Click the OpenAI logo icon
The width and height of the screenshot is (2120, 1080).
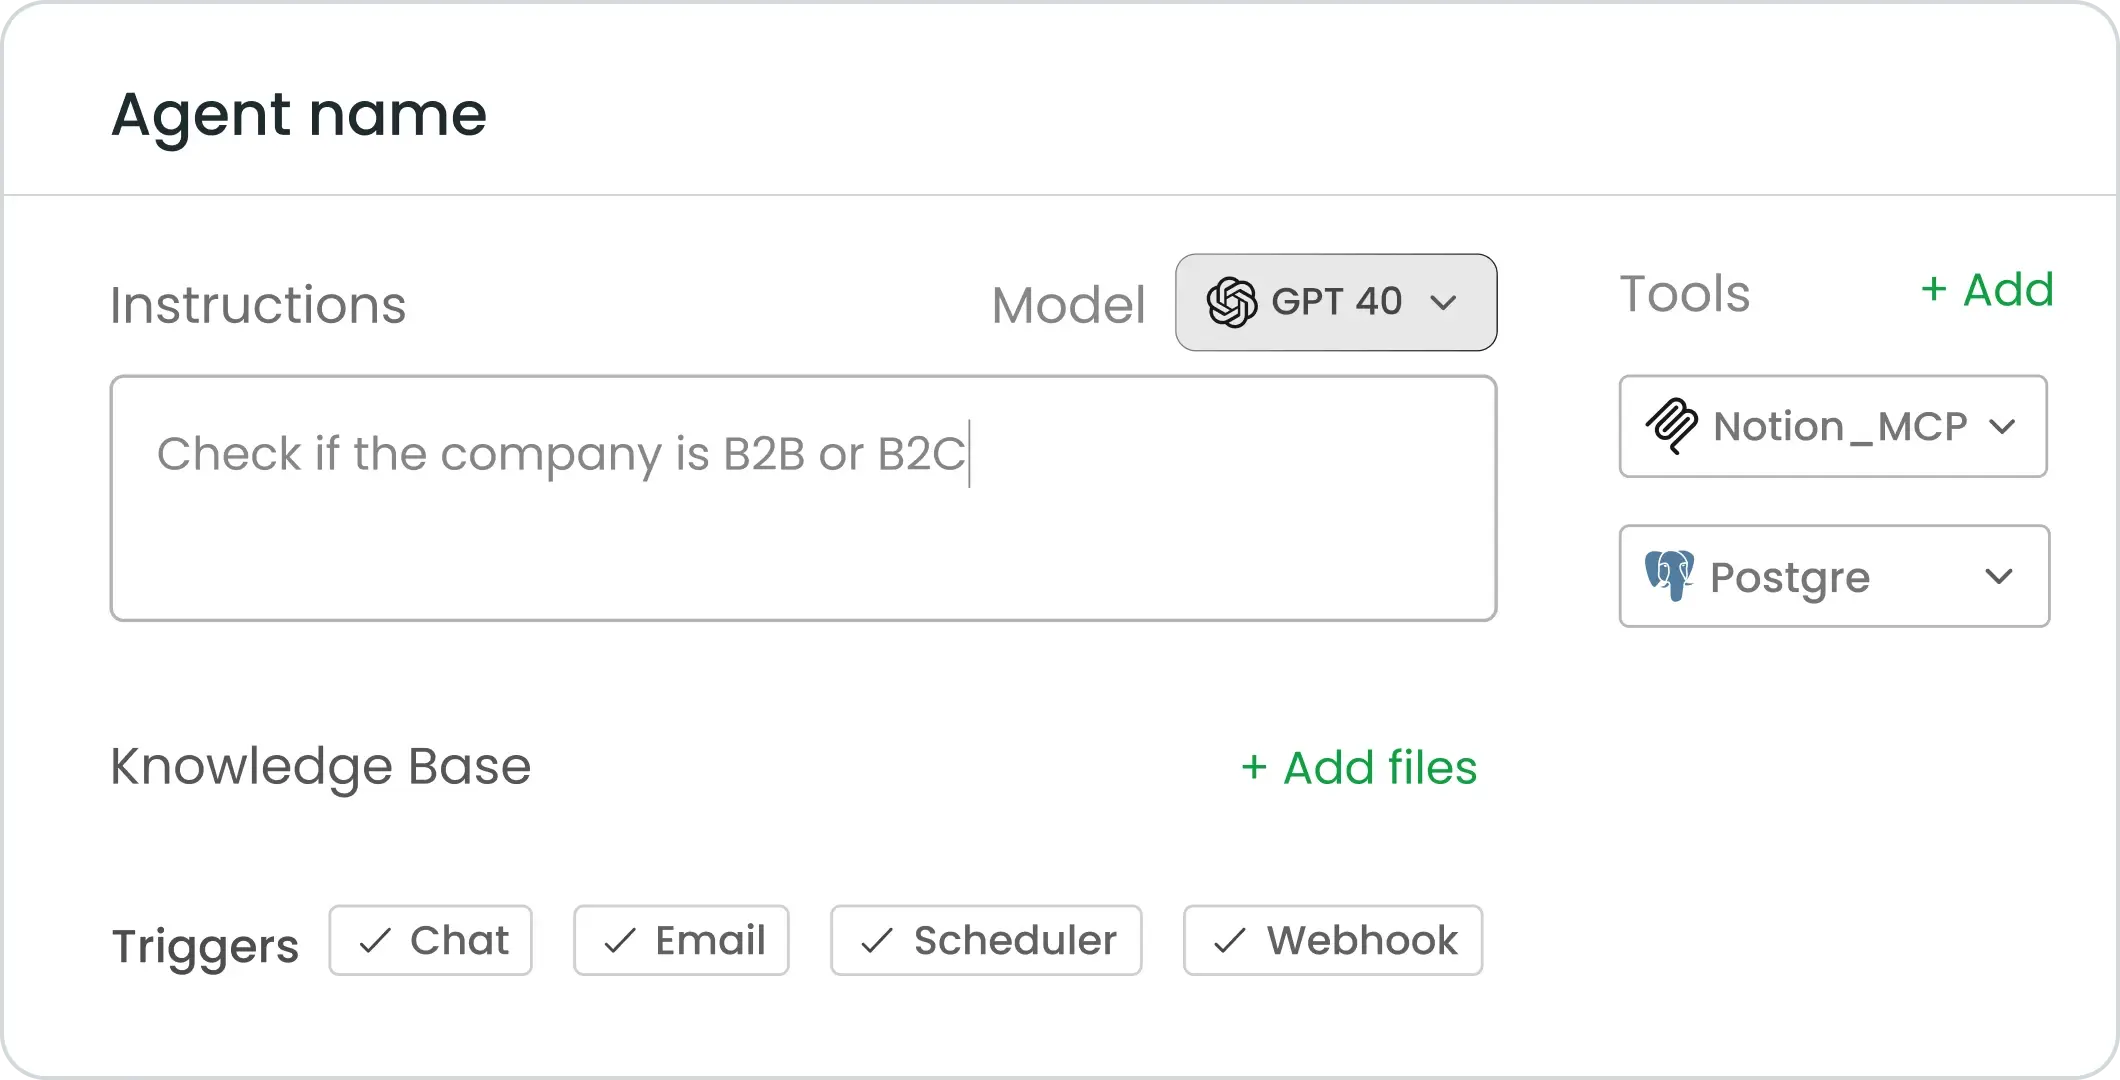pos(1231,302)
